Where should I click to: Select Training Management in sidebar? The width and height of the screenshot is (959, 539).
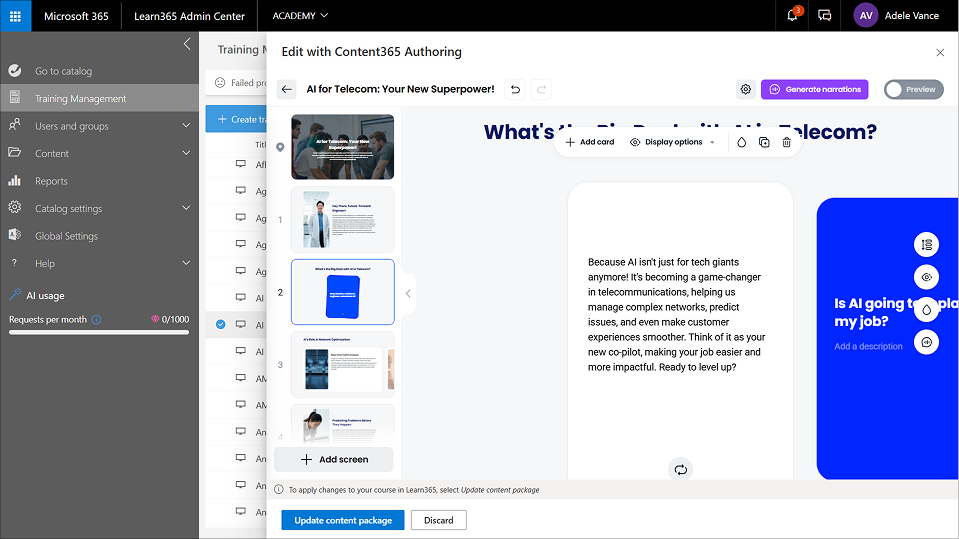coord(80,98)
